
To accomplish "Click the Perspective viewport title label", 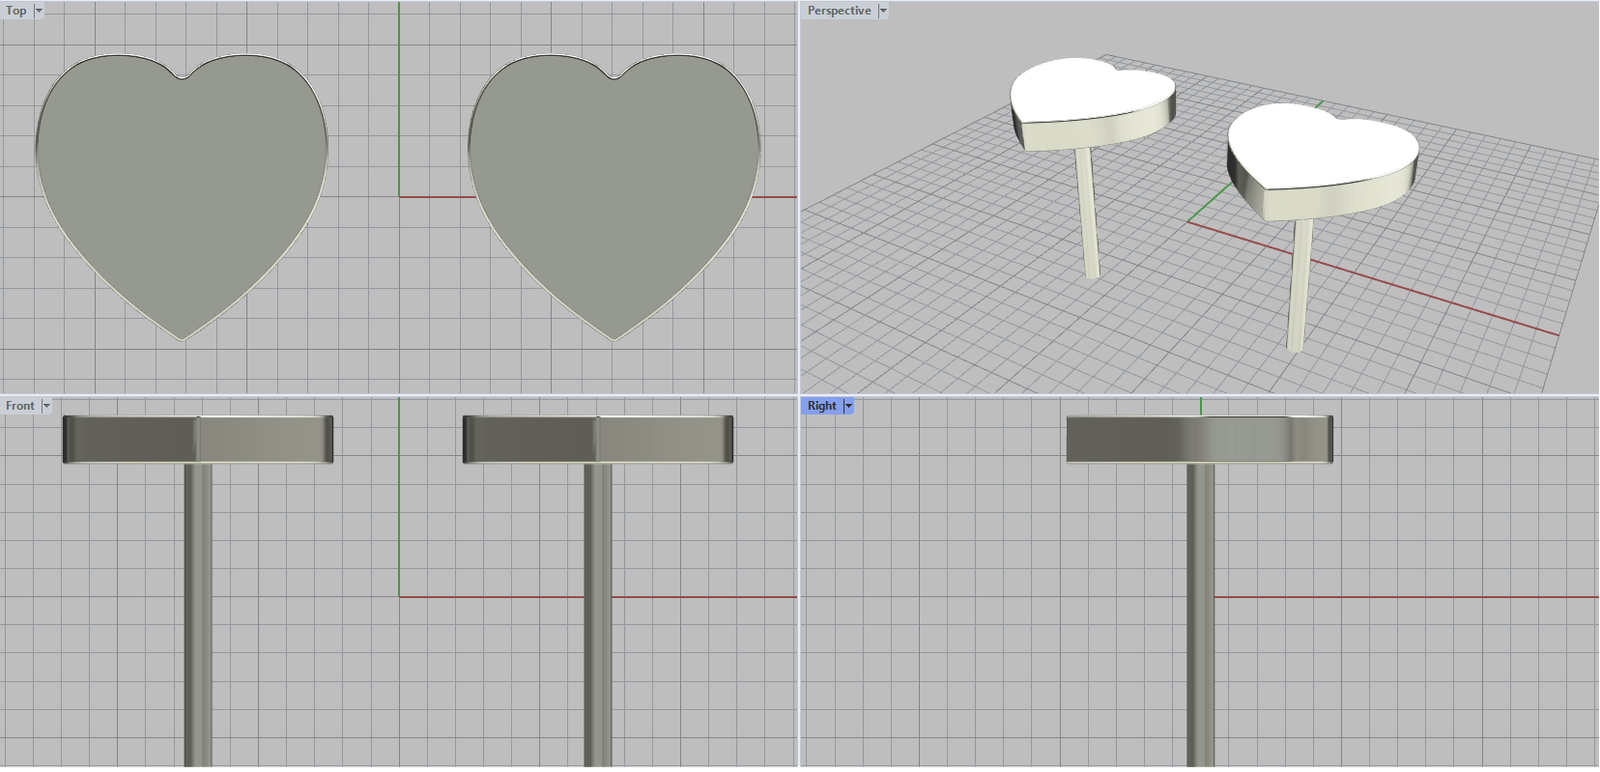I will click(x=838, y=11).
